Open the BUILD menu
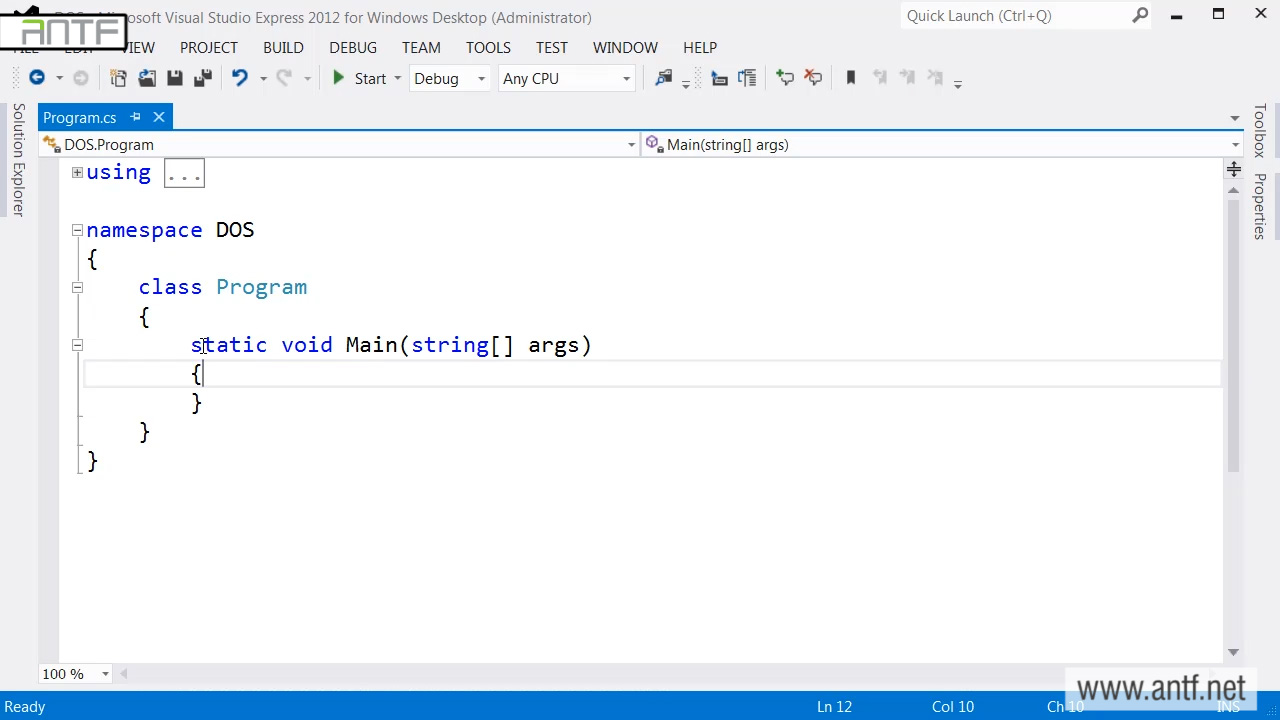This screenshot has height=720, width=1280. [283, 47]
